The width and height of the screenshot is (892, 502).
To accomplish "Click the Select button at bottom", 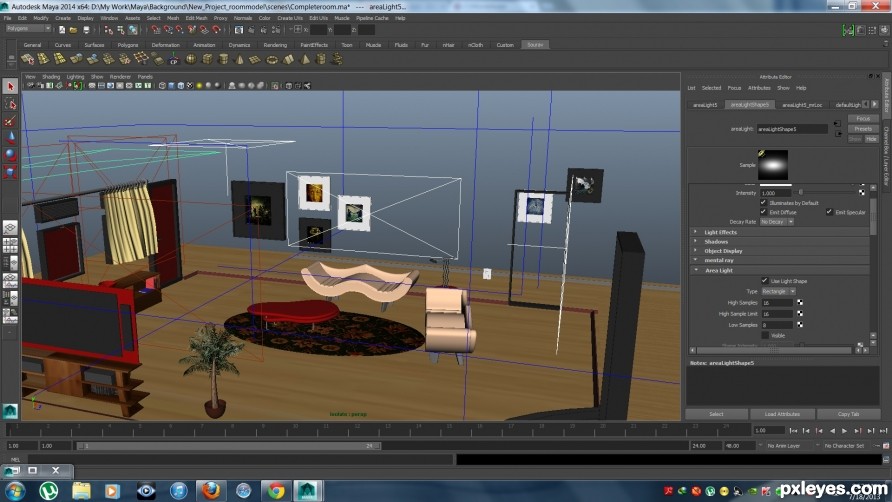I will (716, 414).
